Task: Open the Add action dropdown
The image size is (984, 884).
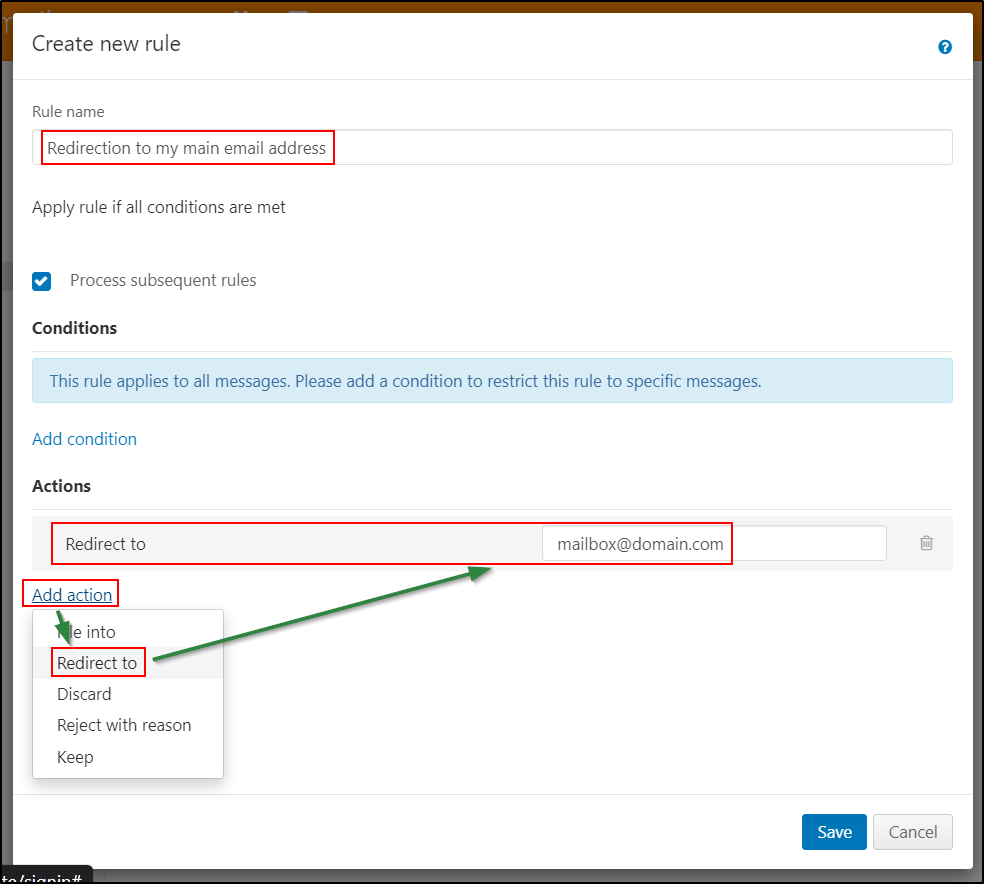Action: (70, 593)
